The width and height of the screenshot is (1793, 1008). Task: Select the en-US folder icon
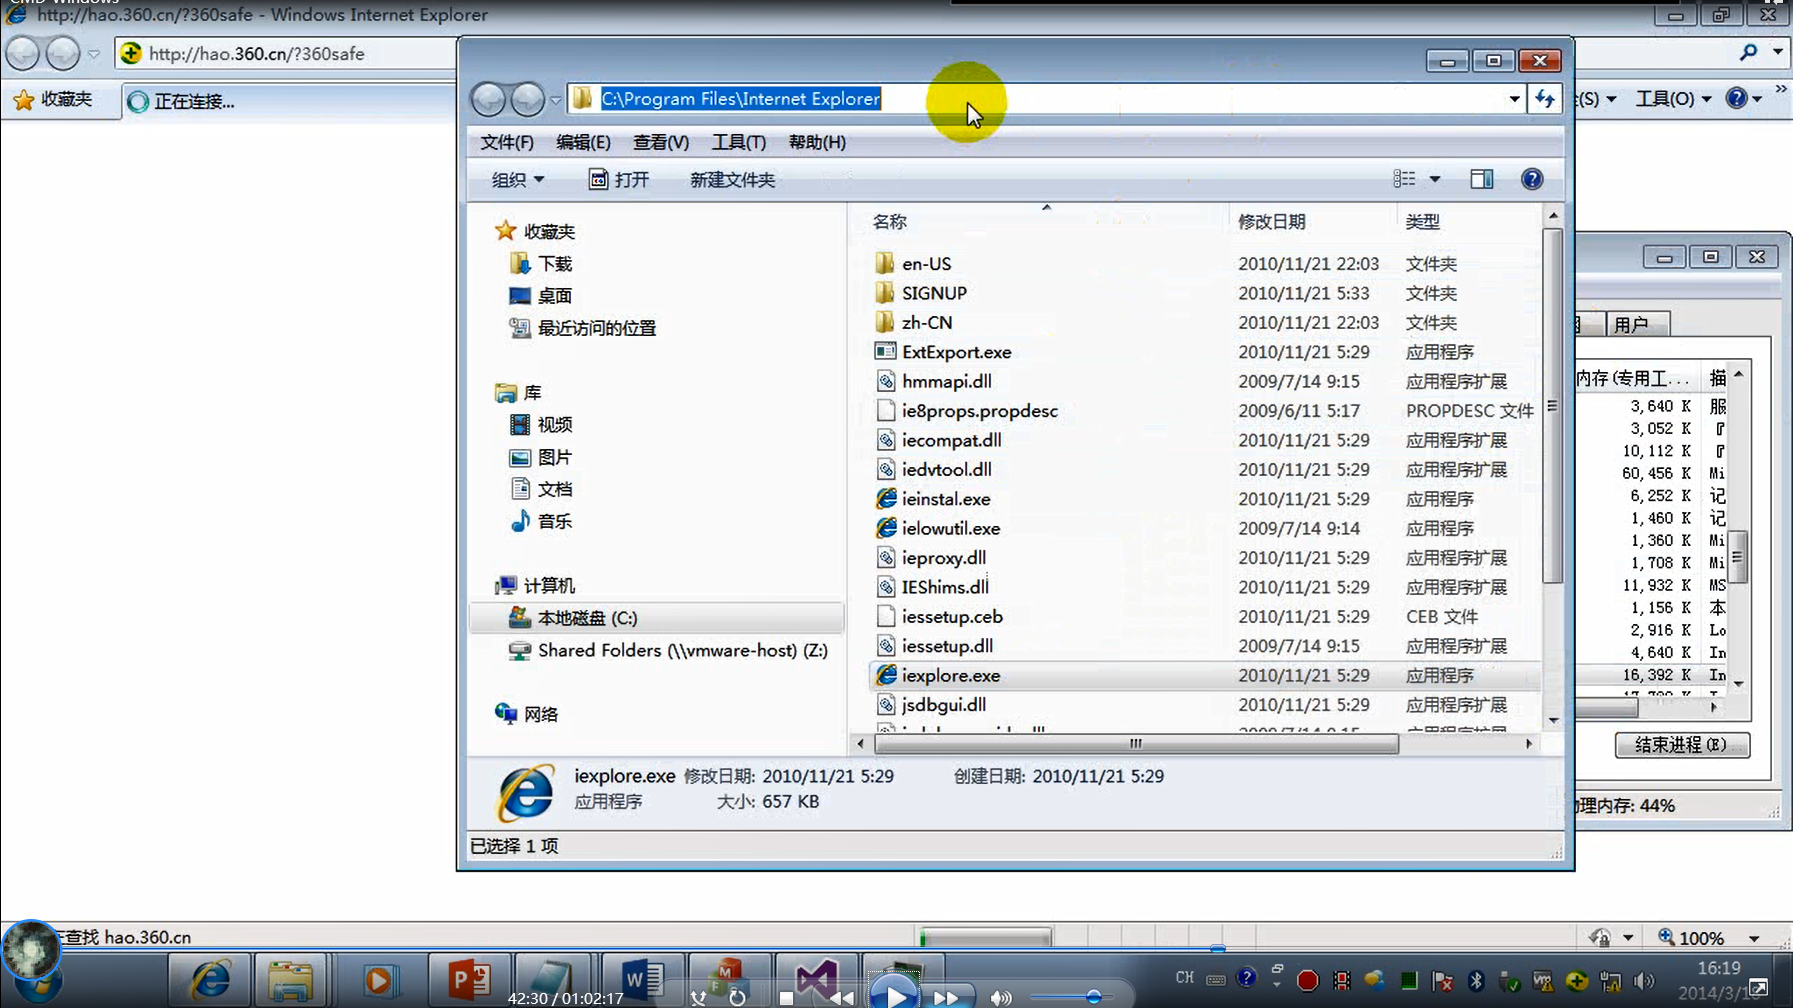[885, 263]
